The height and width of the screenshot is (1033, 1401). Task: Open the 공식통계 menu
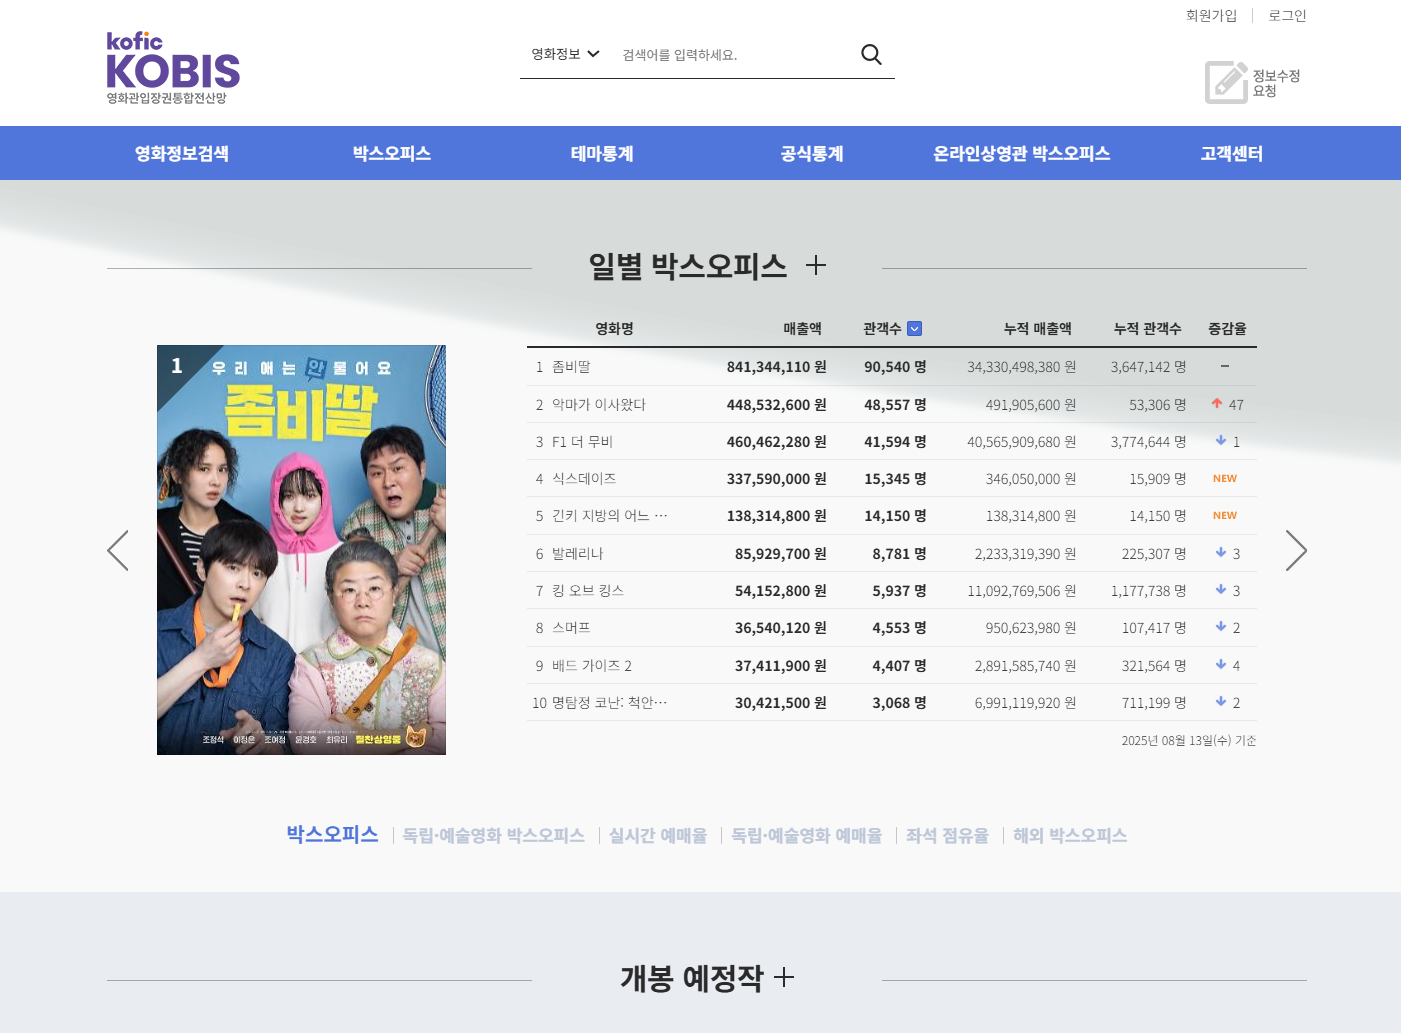(x=811, y=153)
